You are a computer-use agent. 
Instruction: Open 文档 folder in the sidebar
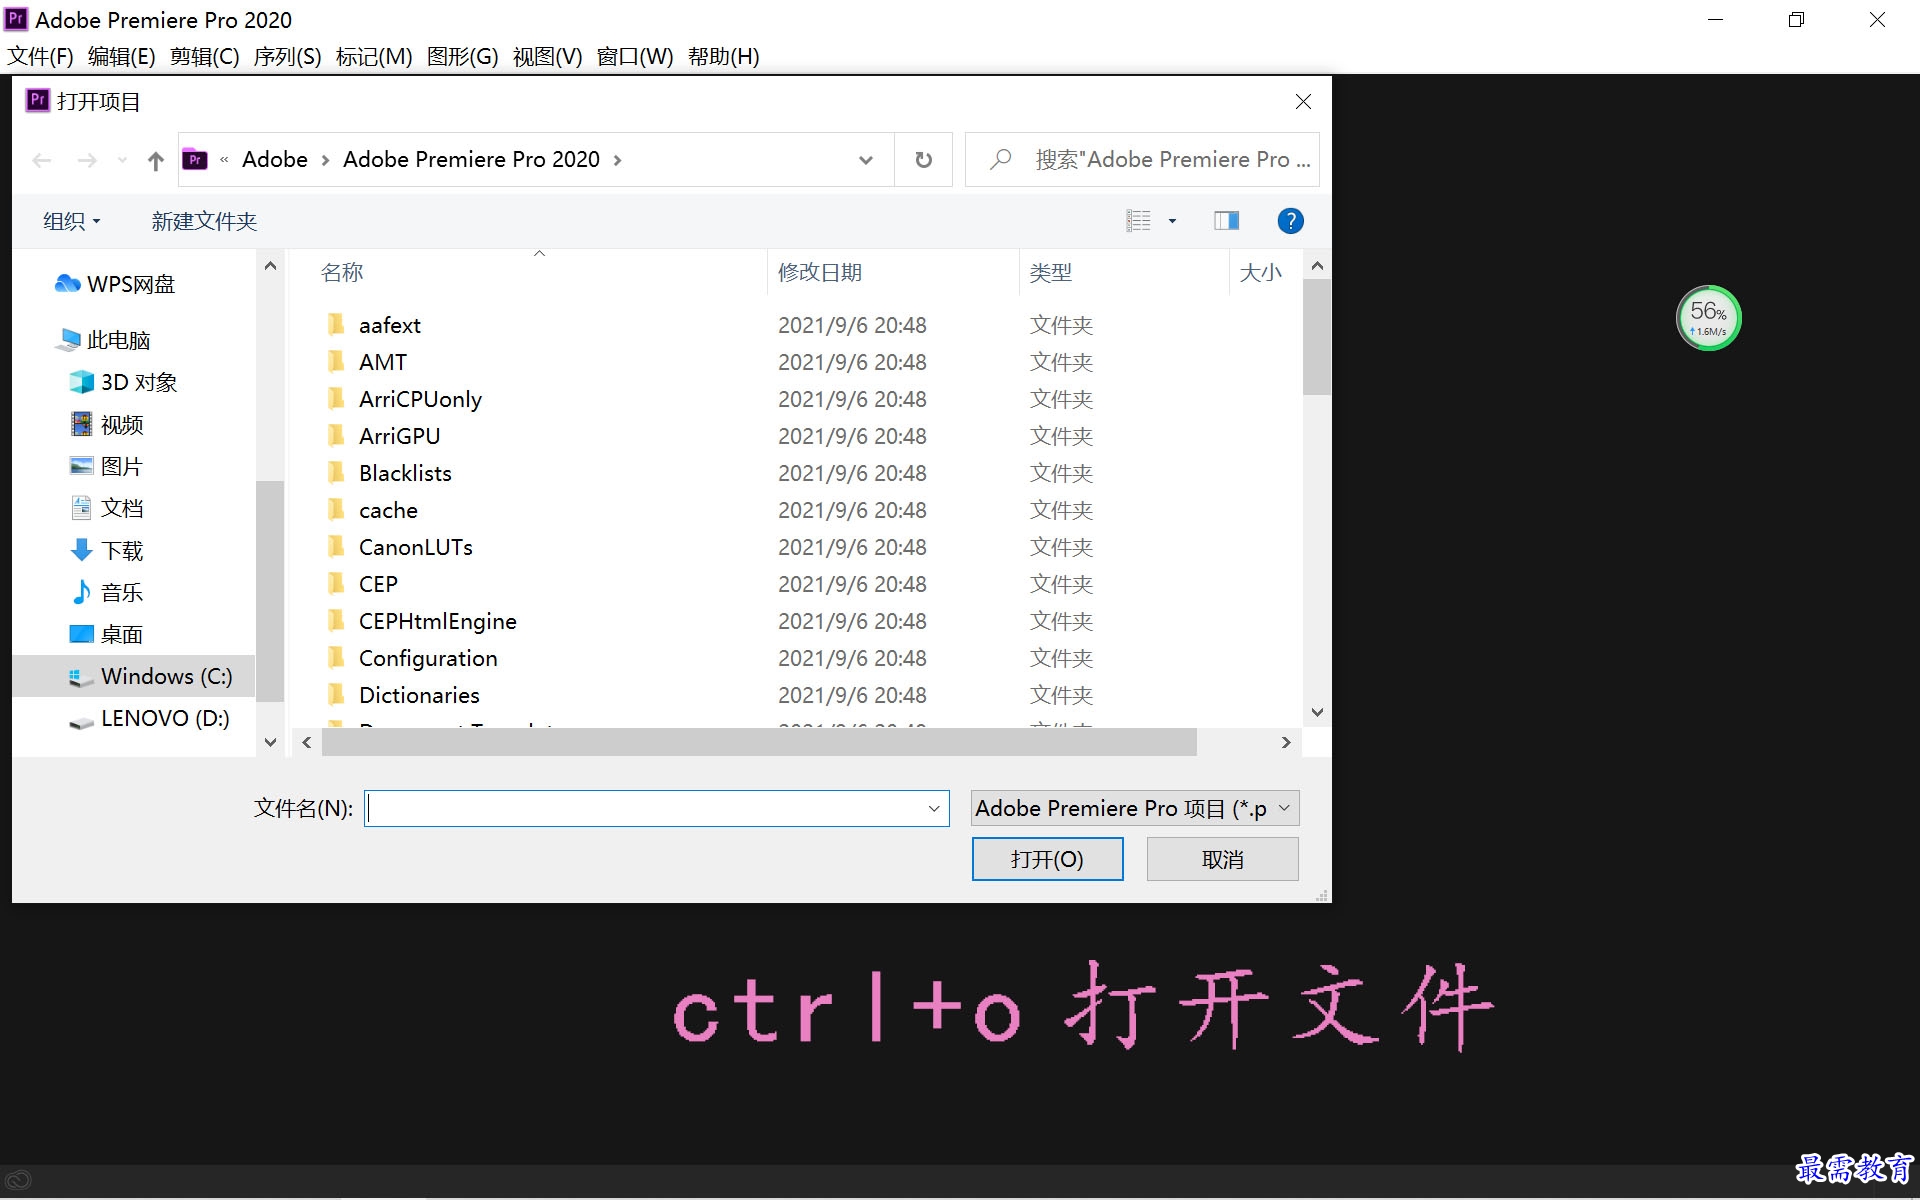click(x=107, y=508)
